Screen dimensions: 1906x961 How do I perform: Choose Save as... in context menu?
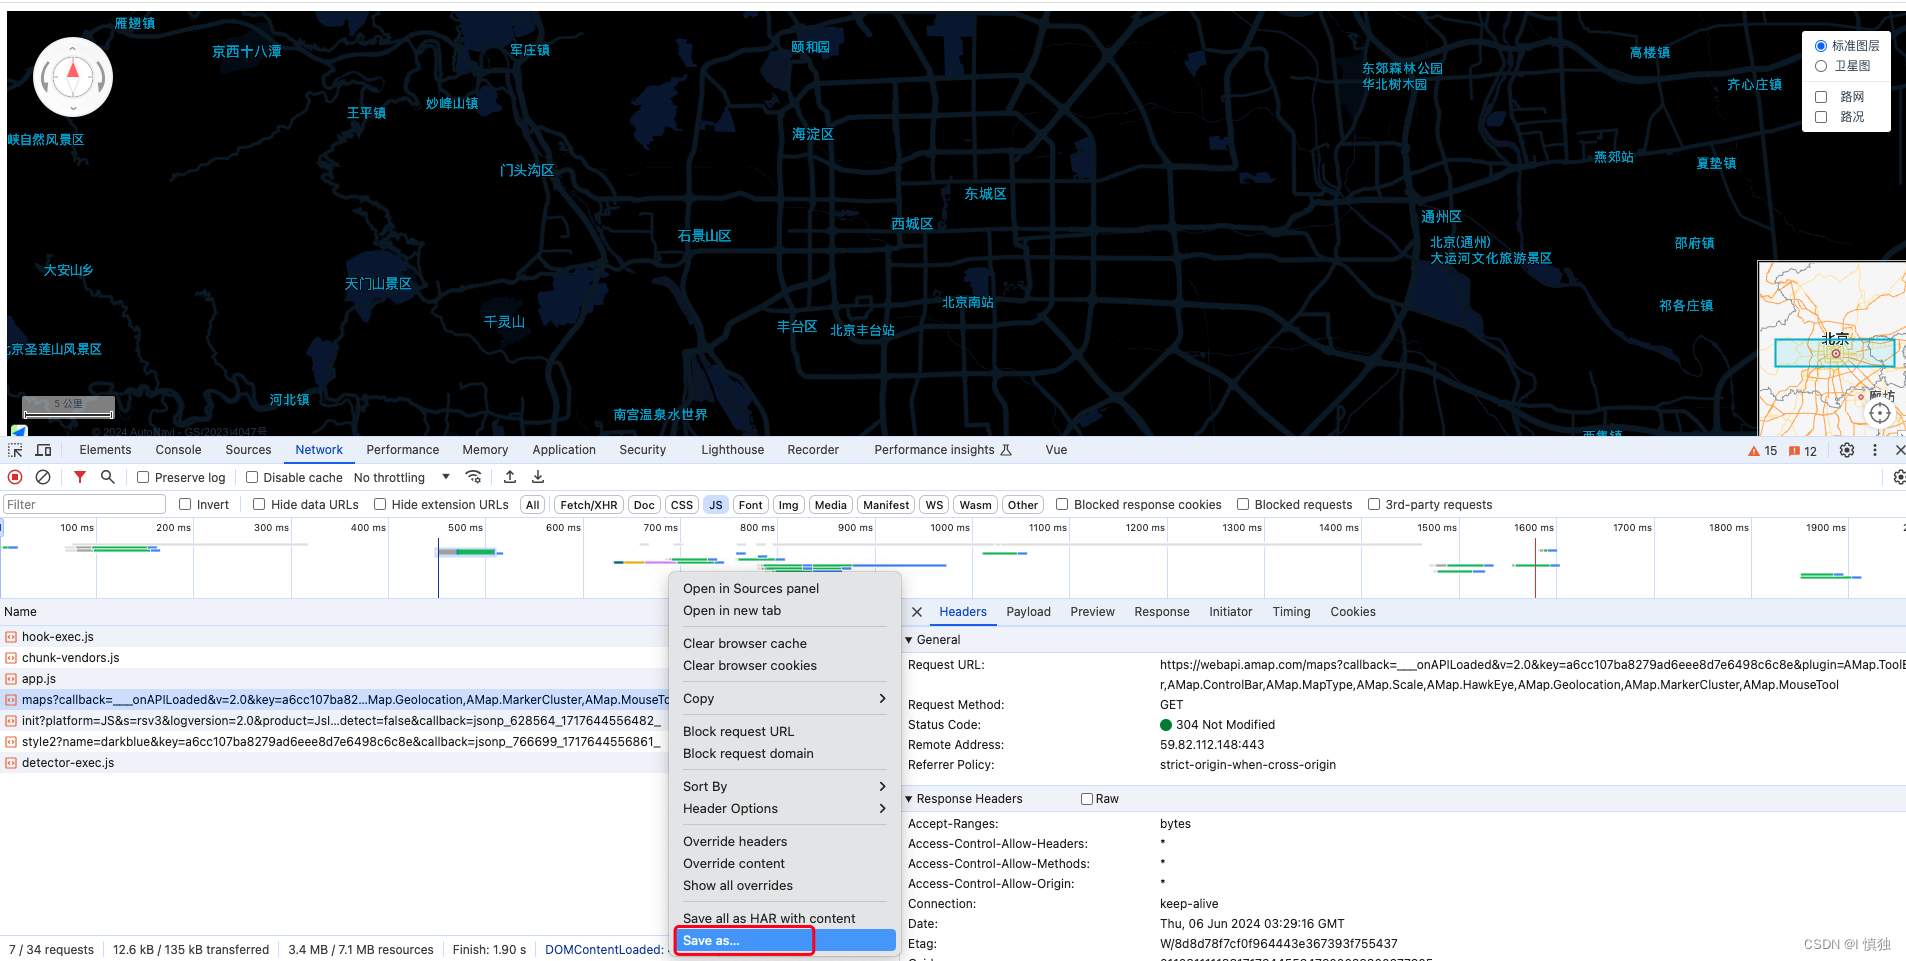coord(784,941)
